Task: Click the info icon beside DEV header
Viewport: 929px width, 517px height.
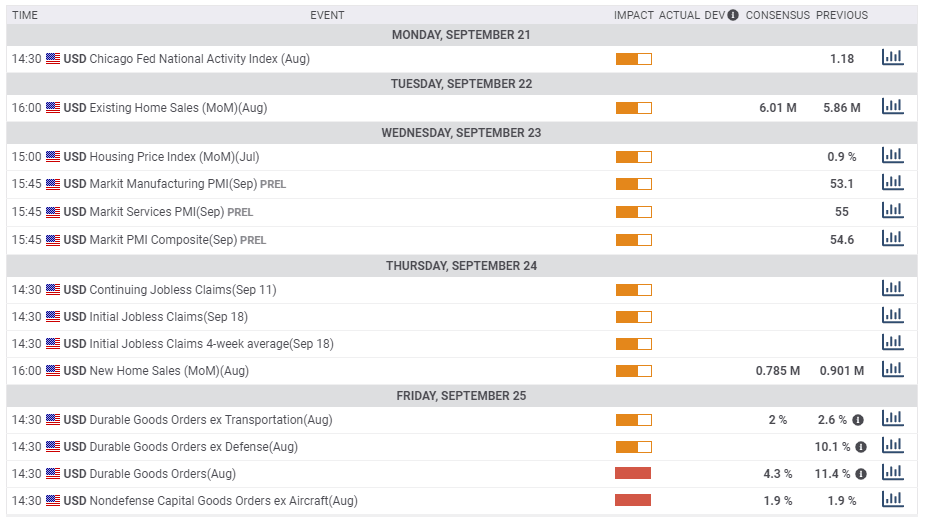Action: click(x=733, y=15)
